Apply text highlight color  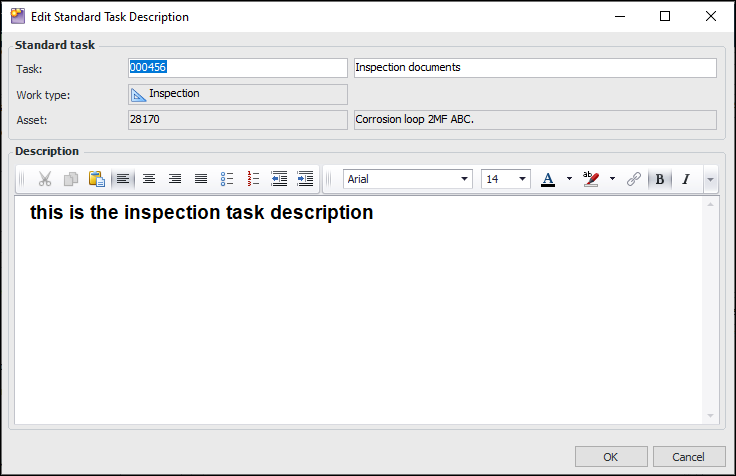pos(591,179)
